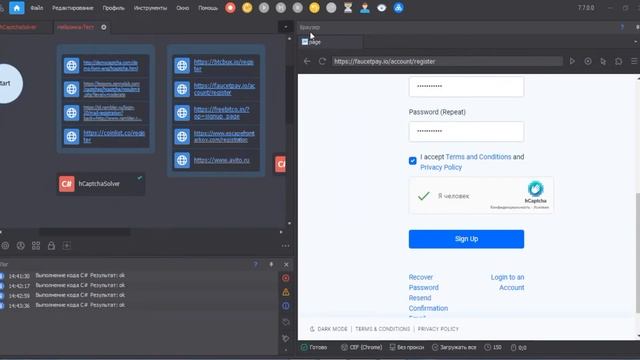Open the Login to an Account link
The width and height of the screenshot is (640, 360).
coord(507,282)
